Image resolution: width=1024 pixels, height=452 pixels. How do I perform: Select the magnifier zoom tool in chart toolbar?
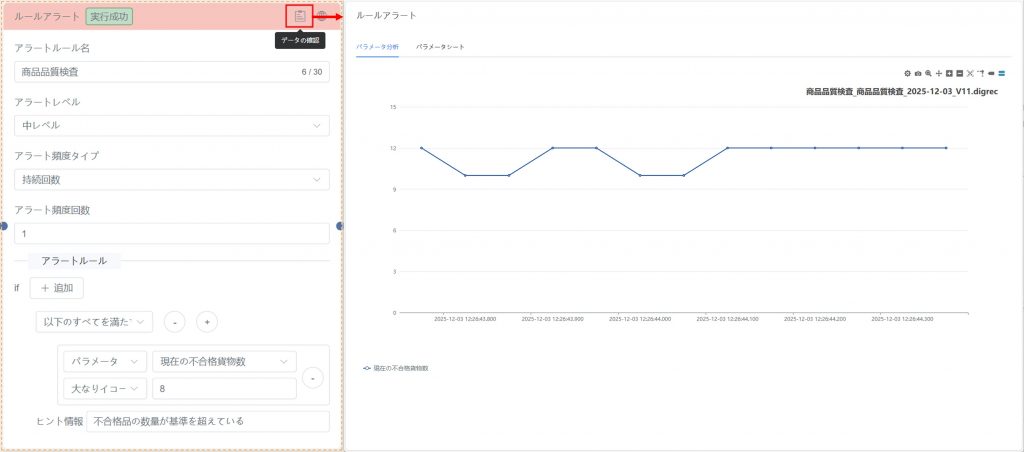(928, 74)
